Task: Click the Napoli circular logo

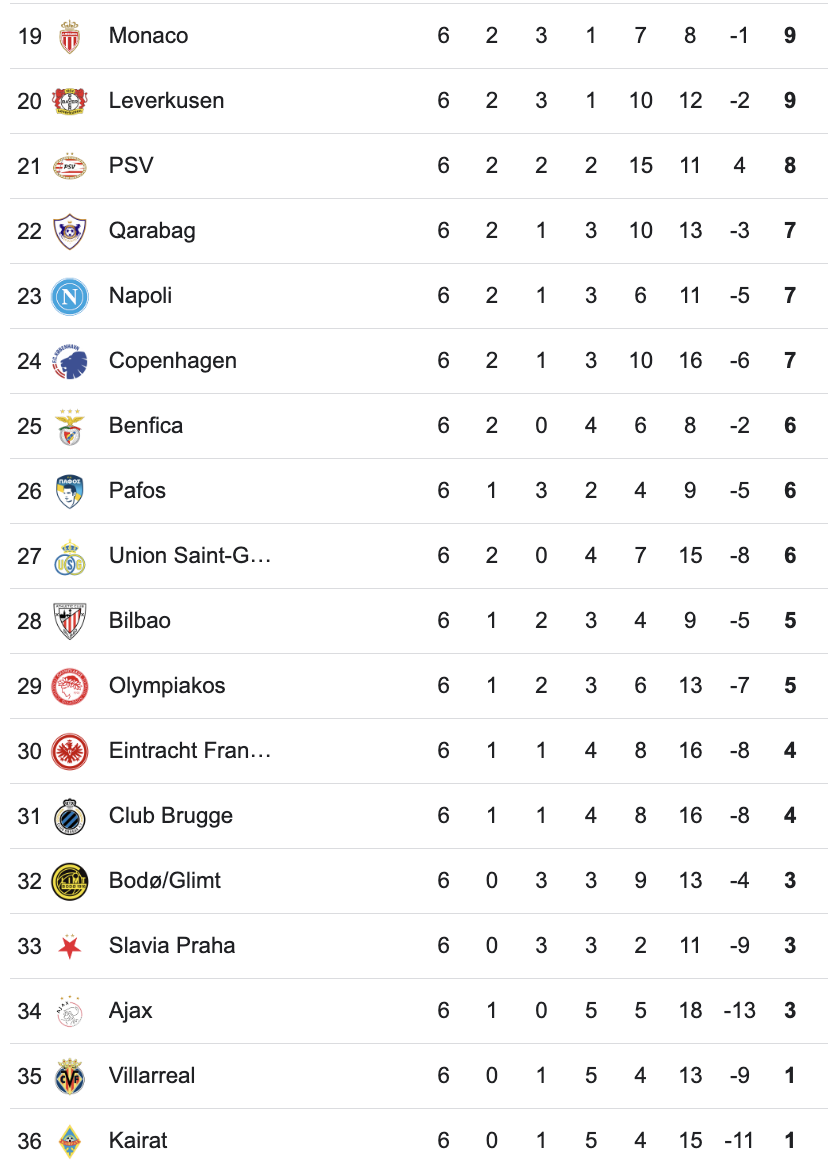Action: (x=69, y=296)
